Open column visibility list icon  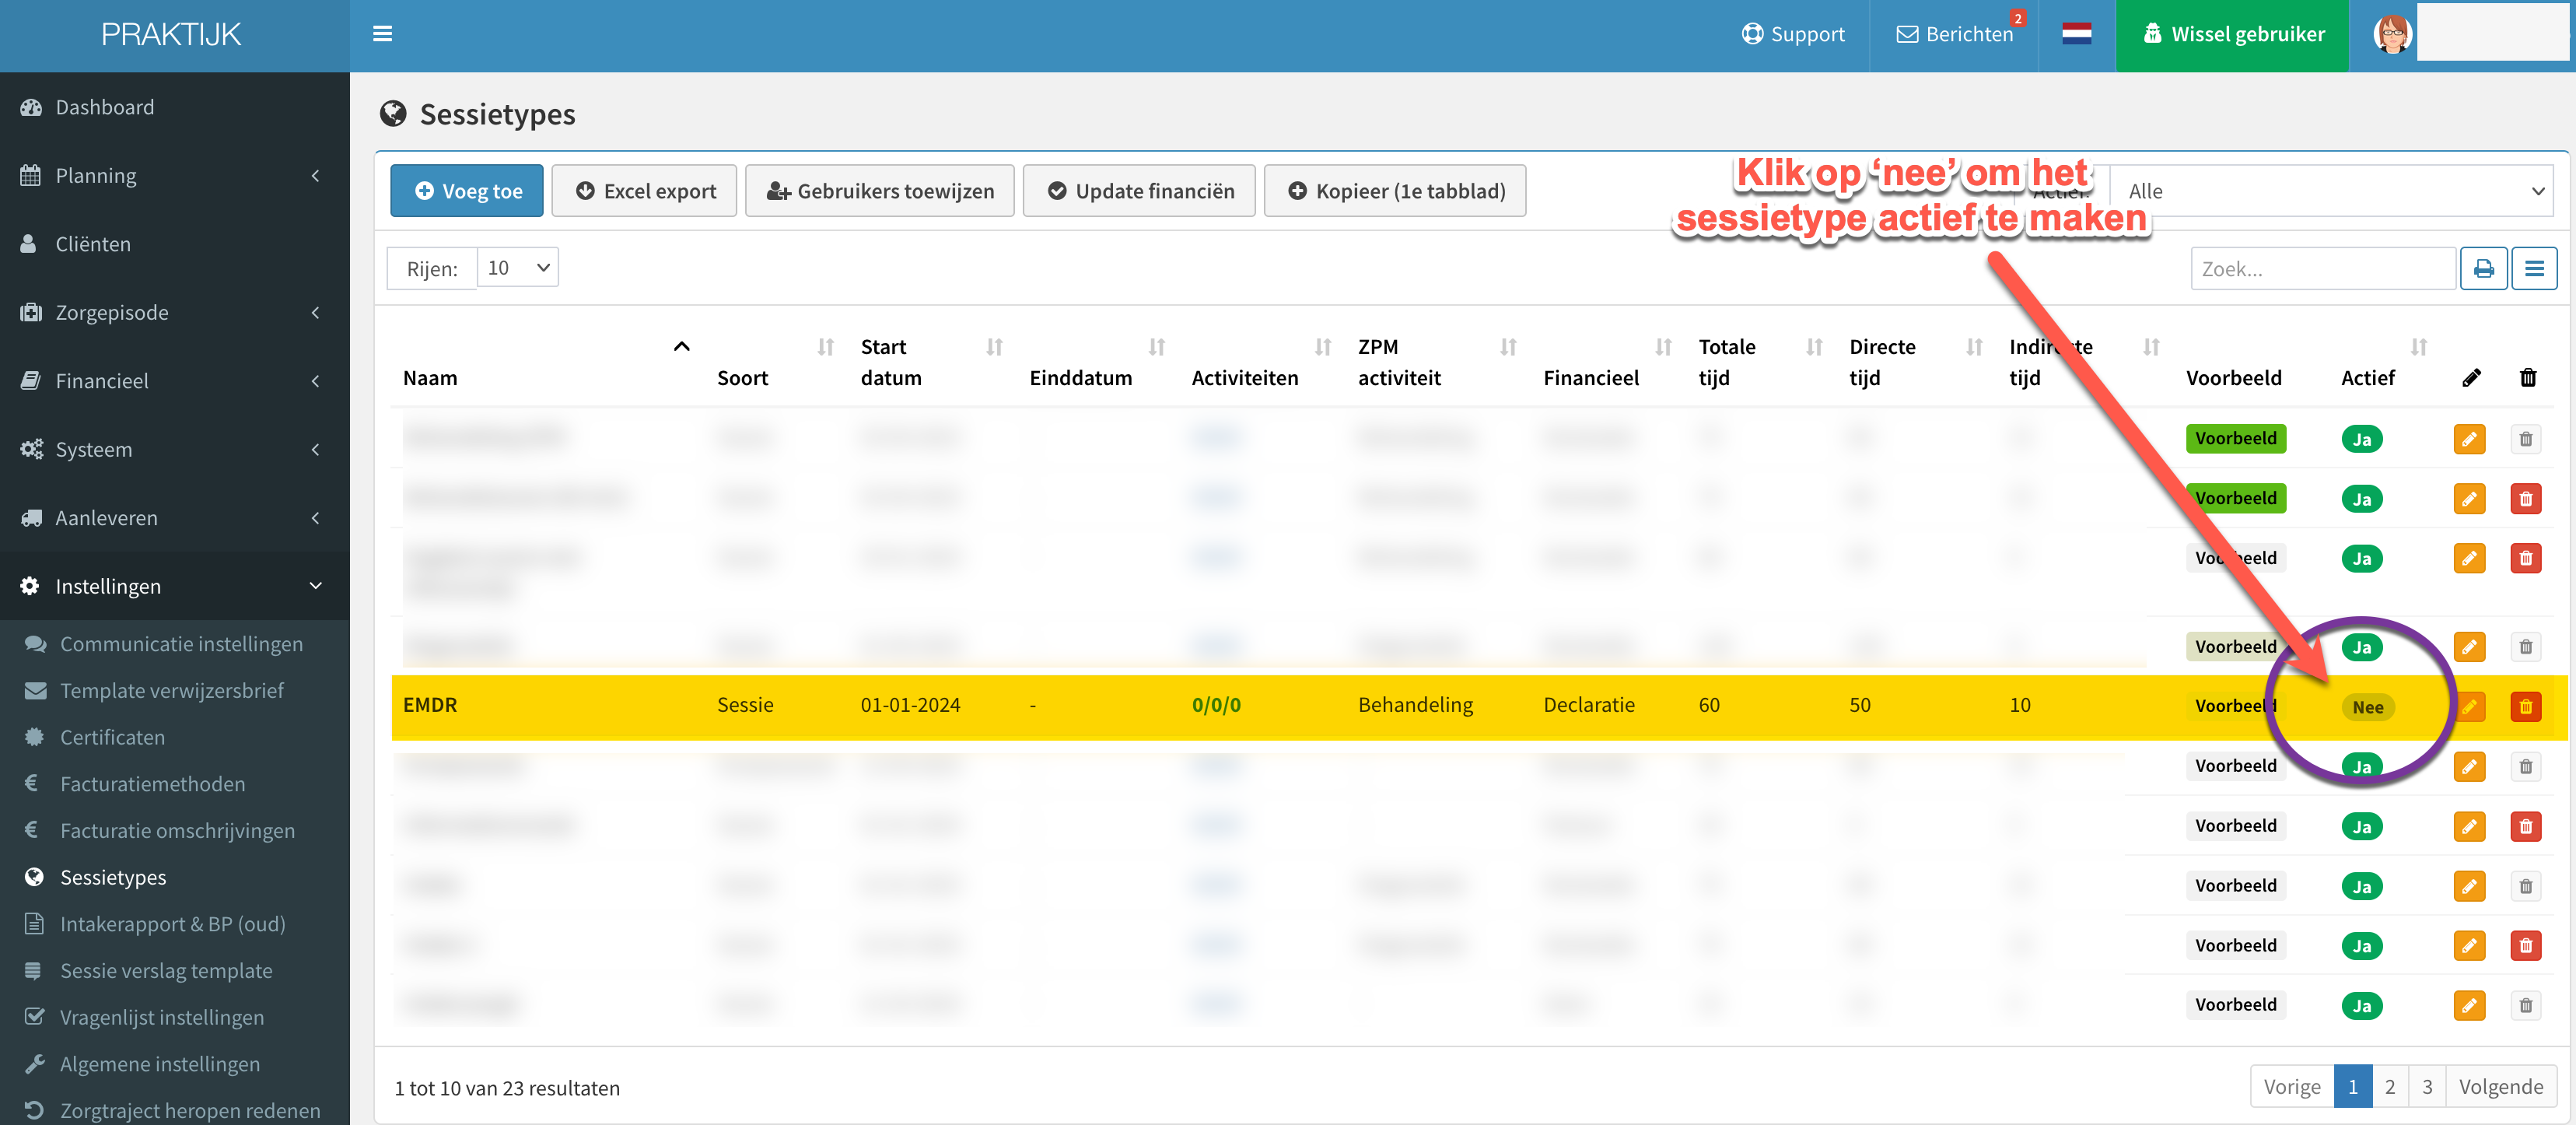[2534, 268]
